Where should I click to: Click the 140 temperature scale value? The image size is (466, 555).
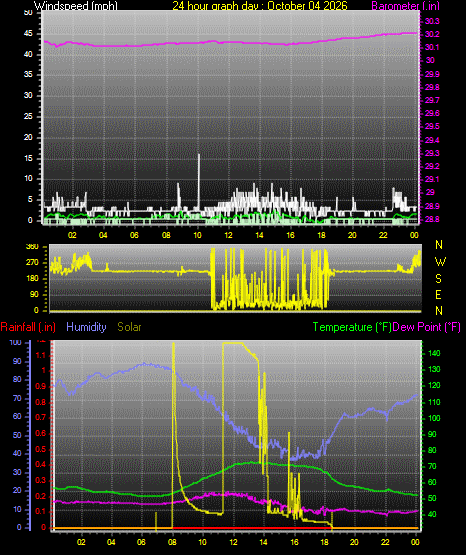click(434, 353)
